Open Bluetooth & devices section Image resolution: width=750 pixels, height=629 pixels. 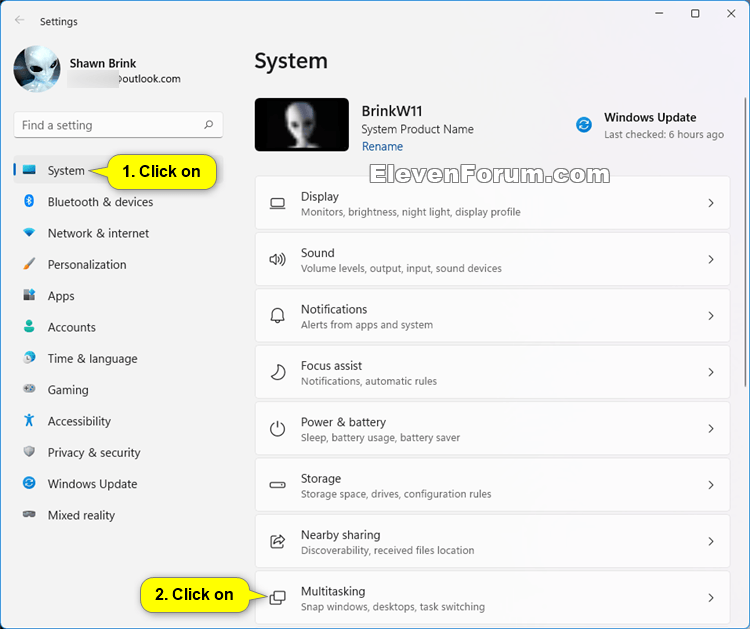(118, 202)
